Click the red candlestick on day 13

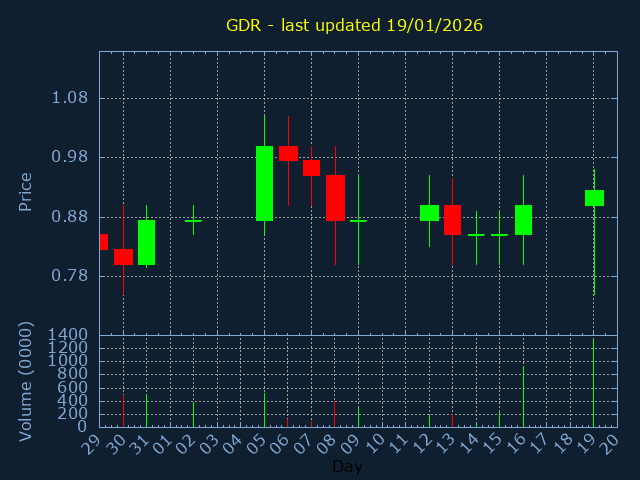[x=452, y=220]
